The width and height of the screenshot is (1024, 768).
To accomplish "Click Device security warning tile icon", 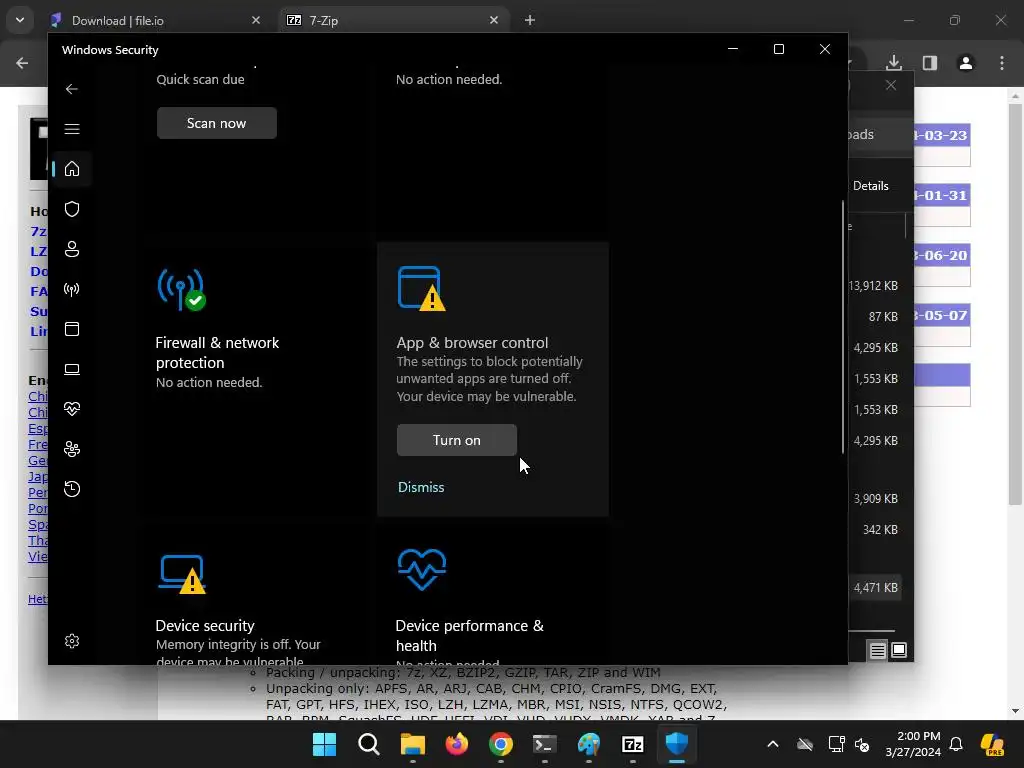I will click(x=183, y=574).
